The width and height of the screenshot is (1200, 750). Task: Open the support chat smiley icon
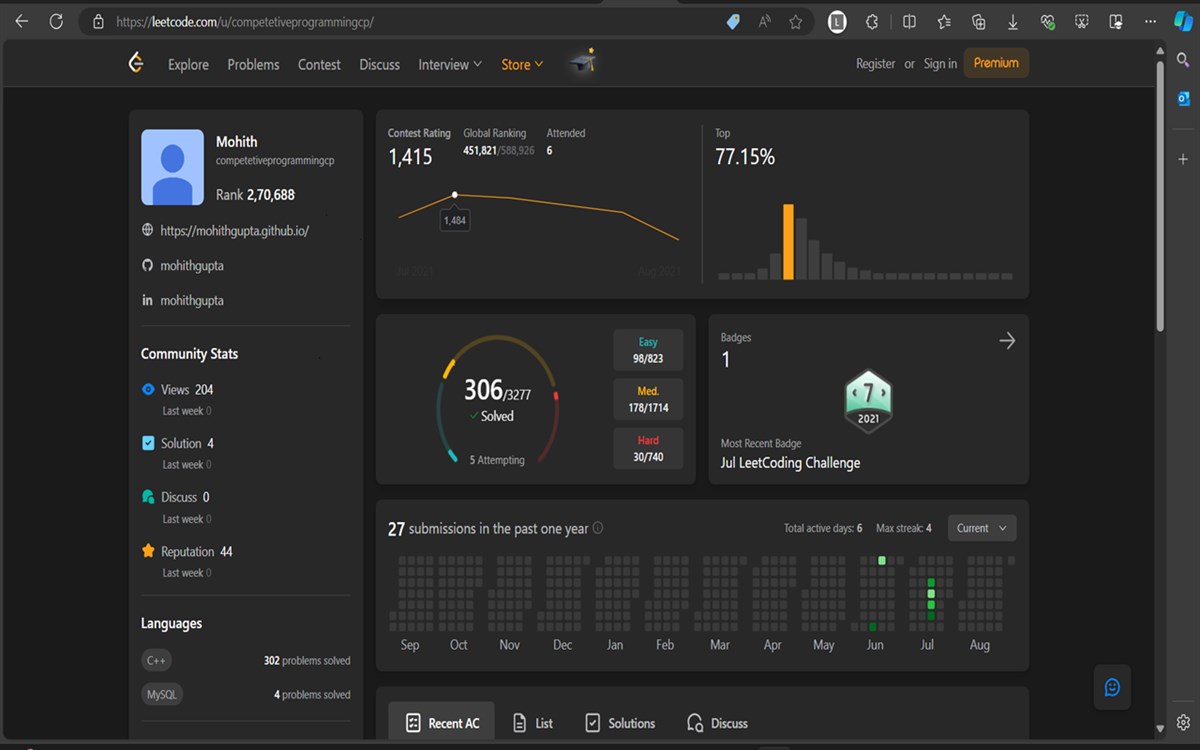[1112, 687]
